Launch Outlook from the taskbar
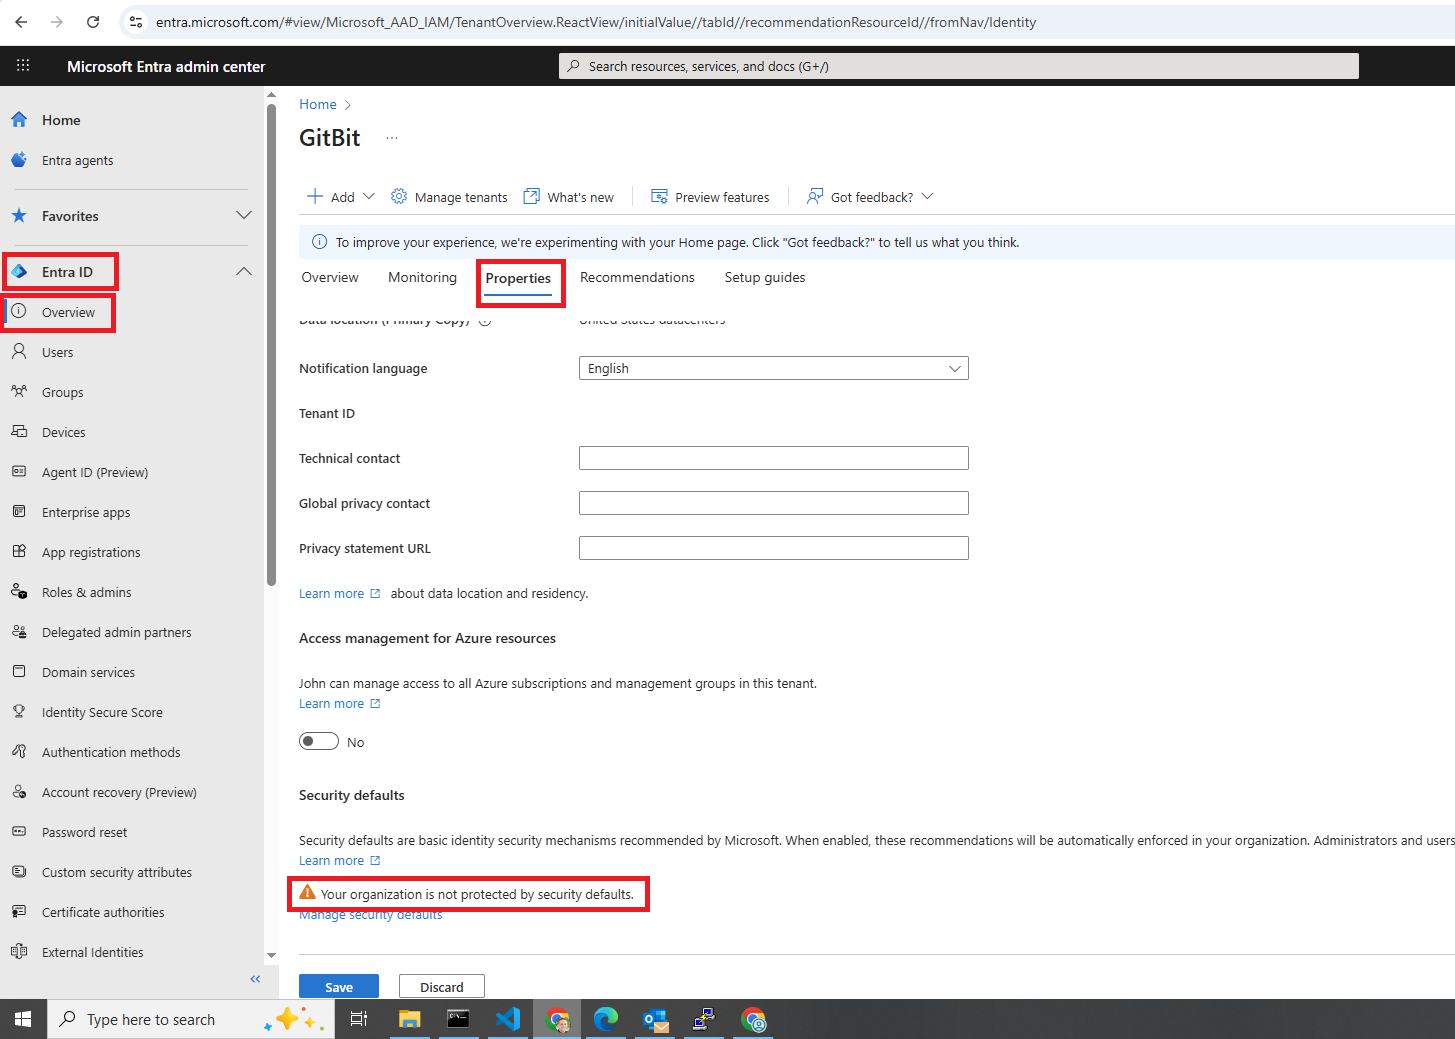Viewport: 1455px width, 1039px height. [x=654, y=1019]
